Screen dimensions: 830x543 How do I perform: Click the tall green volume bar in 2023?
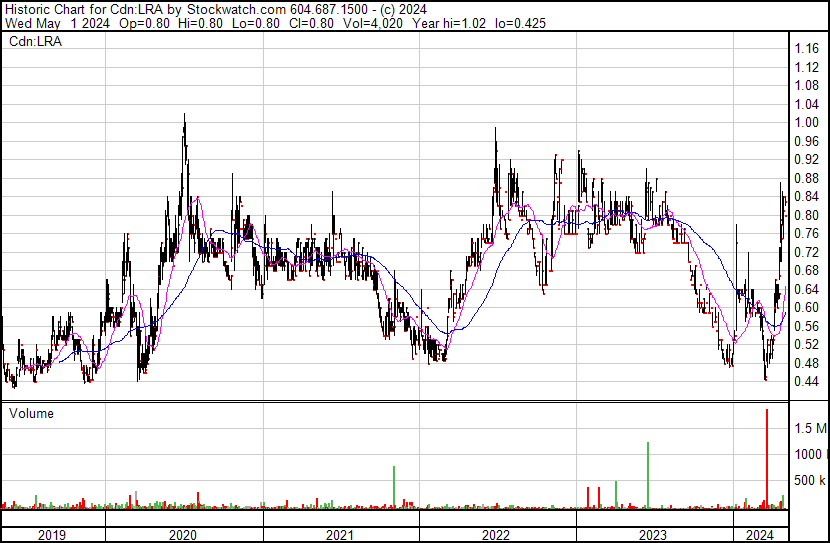[x=648, y=475]
